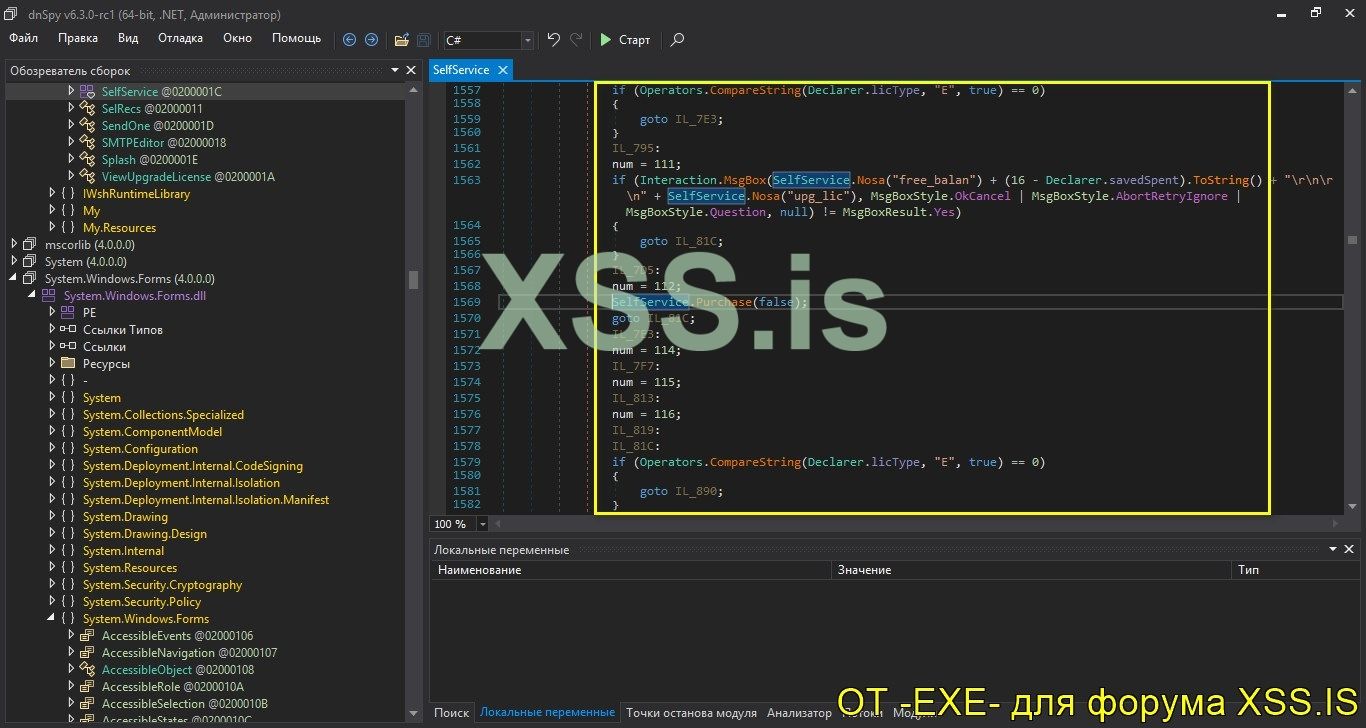Click the class icon beside ViewUpgradeLicense
Image resolution: width=1366 pixels, height=728 pixels.
tap(88, 176)
